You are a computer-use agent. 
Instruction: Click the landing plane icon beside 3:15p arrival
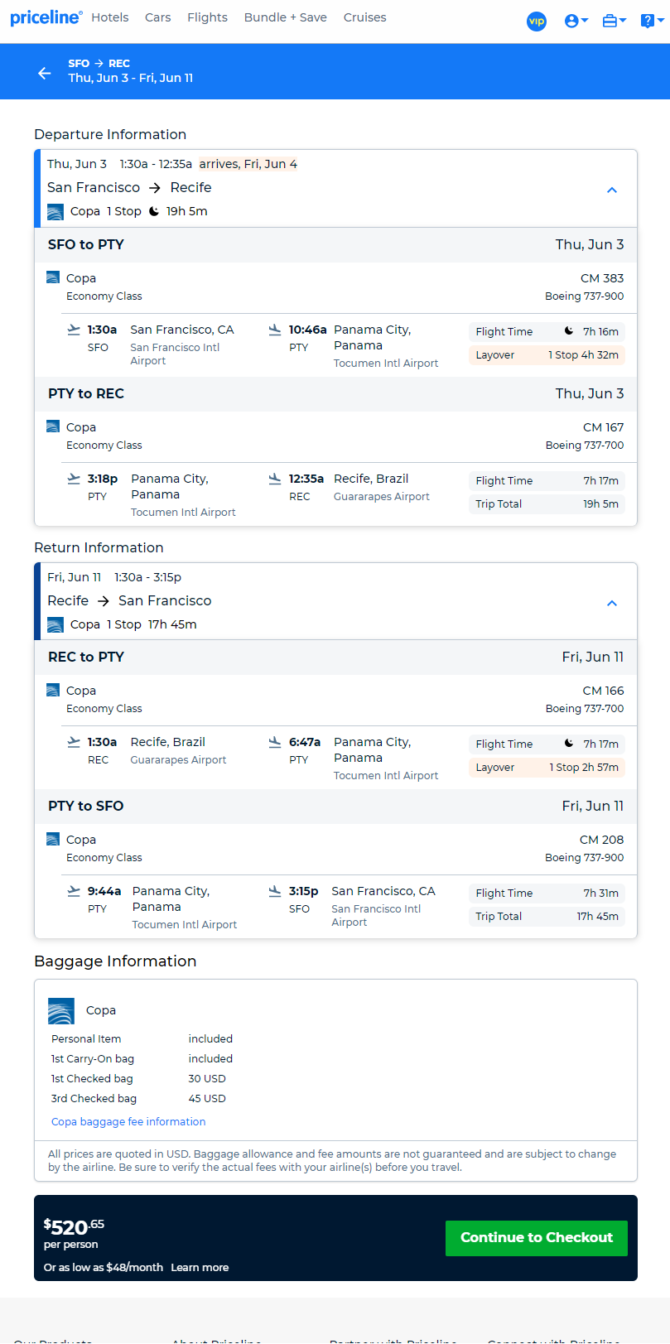point(275,891)
